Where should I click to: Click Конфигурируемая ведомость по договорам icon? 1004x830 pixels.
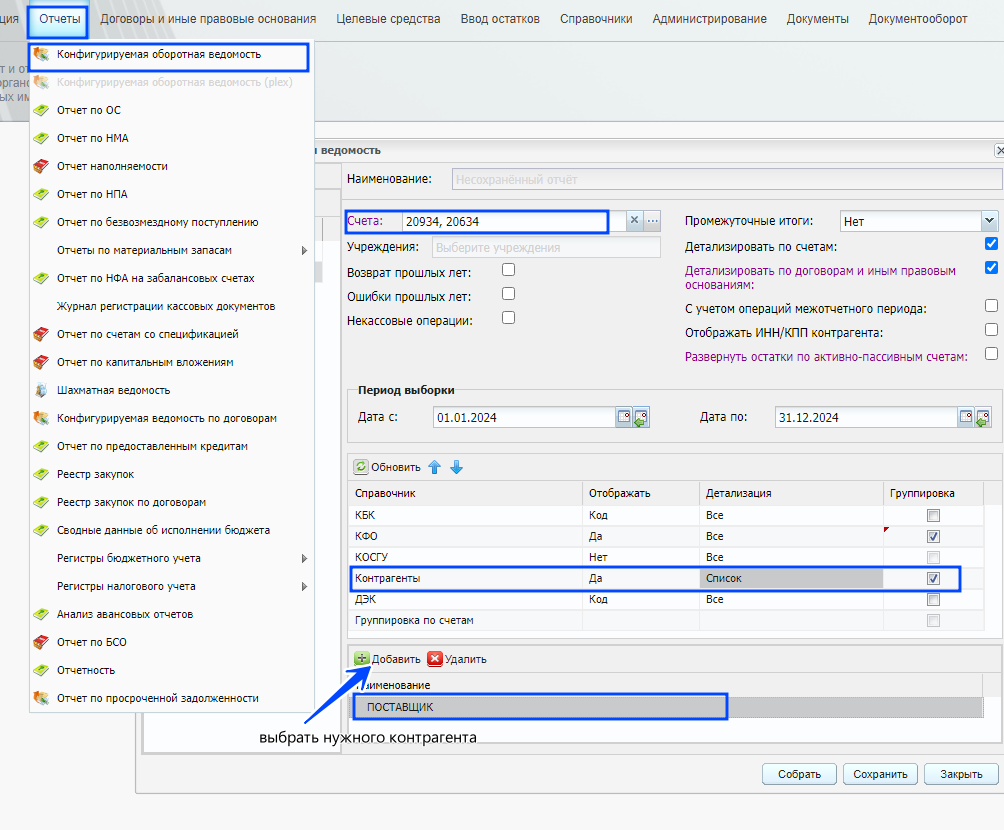[41, 418]
